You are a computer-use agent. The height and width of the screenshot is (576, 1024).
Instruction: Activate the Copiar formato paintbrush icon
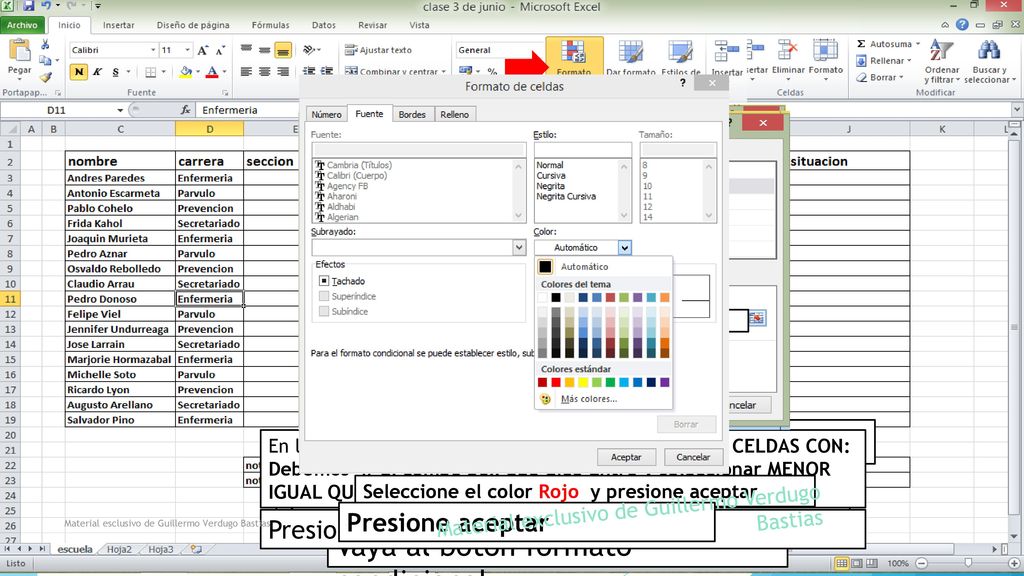click(44, 76)
